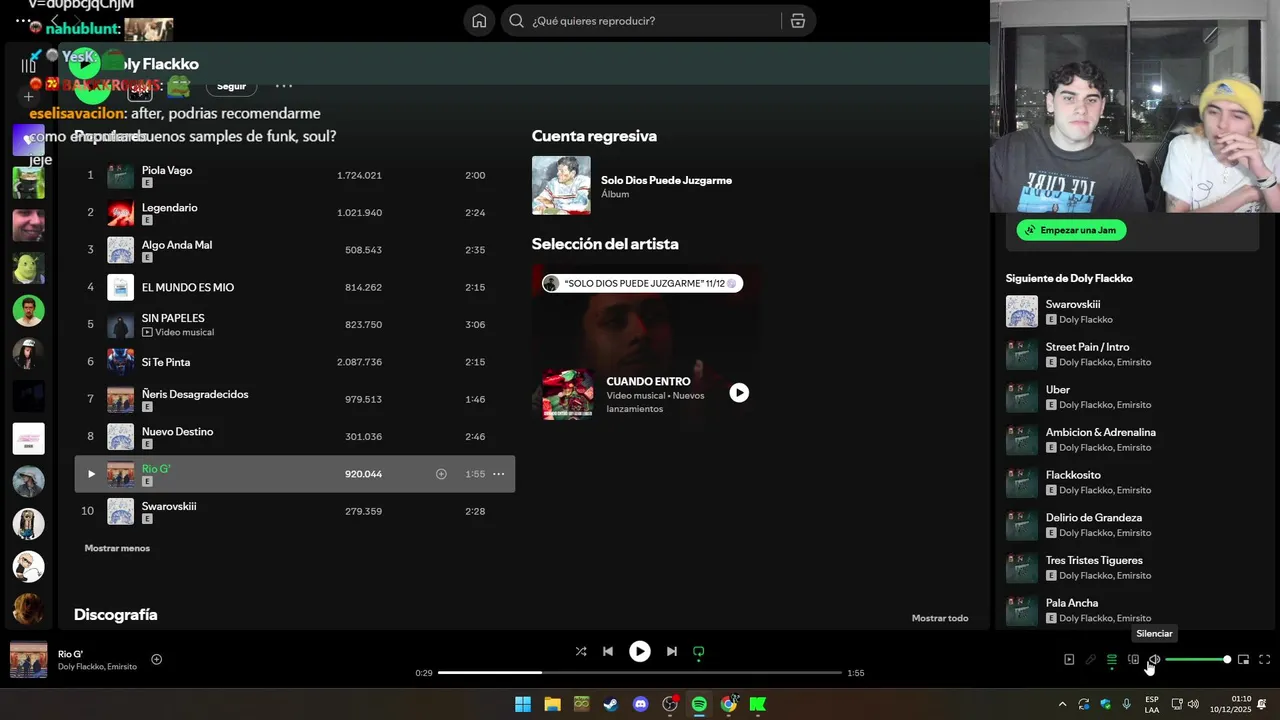The image size is (1280, 720).
Task: Add now playing Rio G' to liked songs
Action: coord(156,659)
